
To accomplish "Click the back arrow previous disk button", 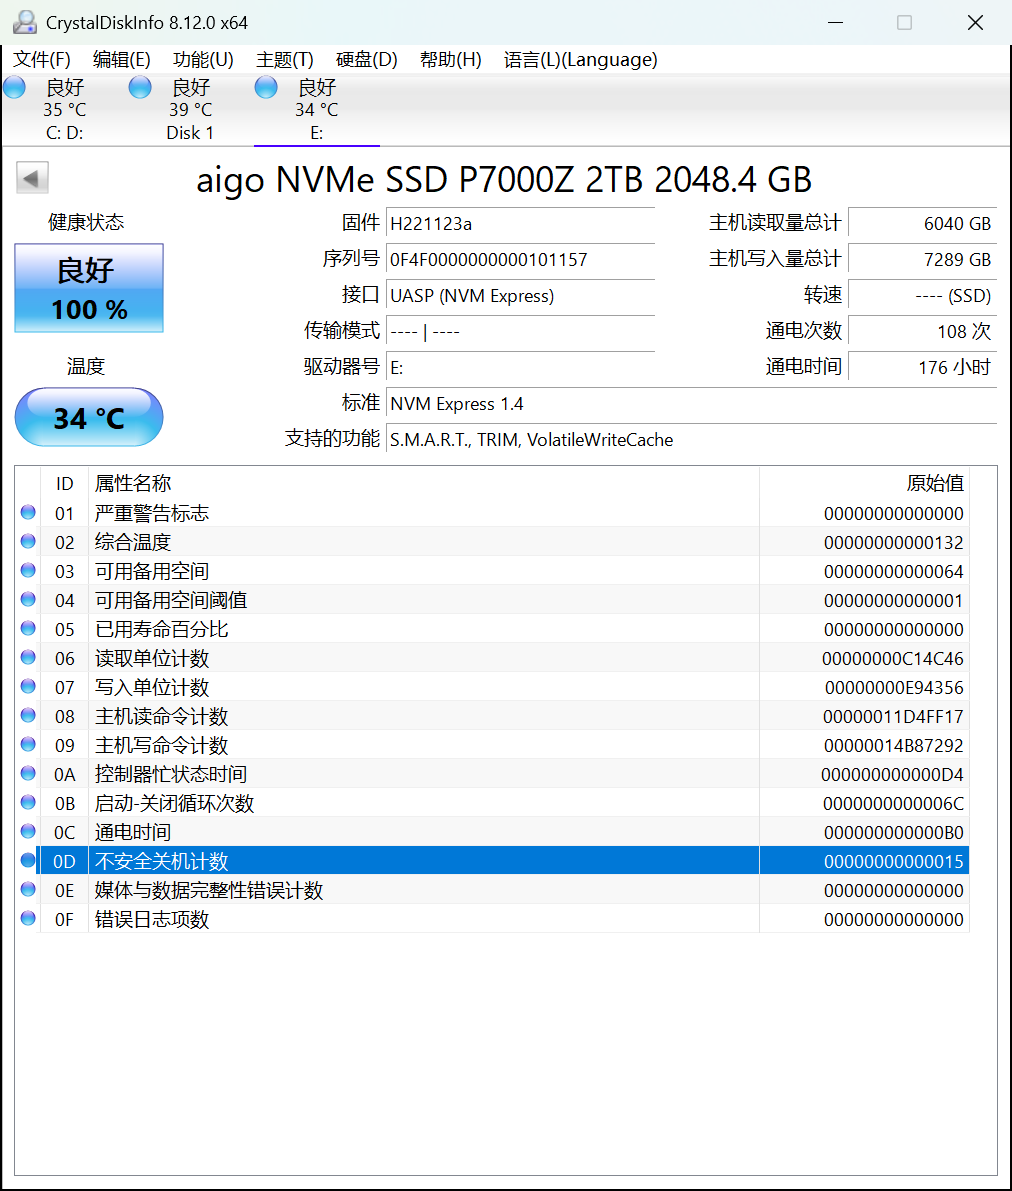I will (x=32, y=179).
